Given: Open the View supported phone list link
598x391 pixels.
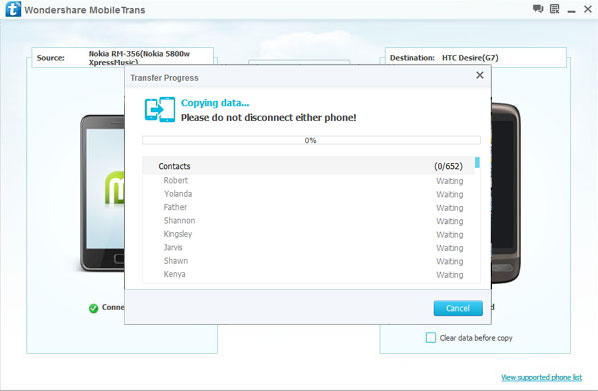Looking at the screenshot, I should [542, 377].
